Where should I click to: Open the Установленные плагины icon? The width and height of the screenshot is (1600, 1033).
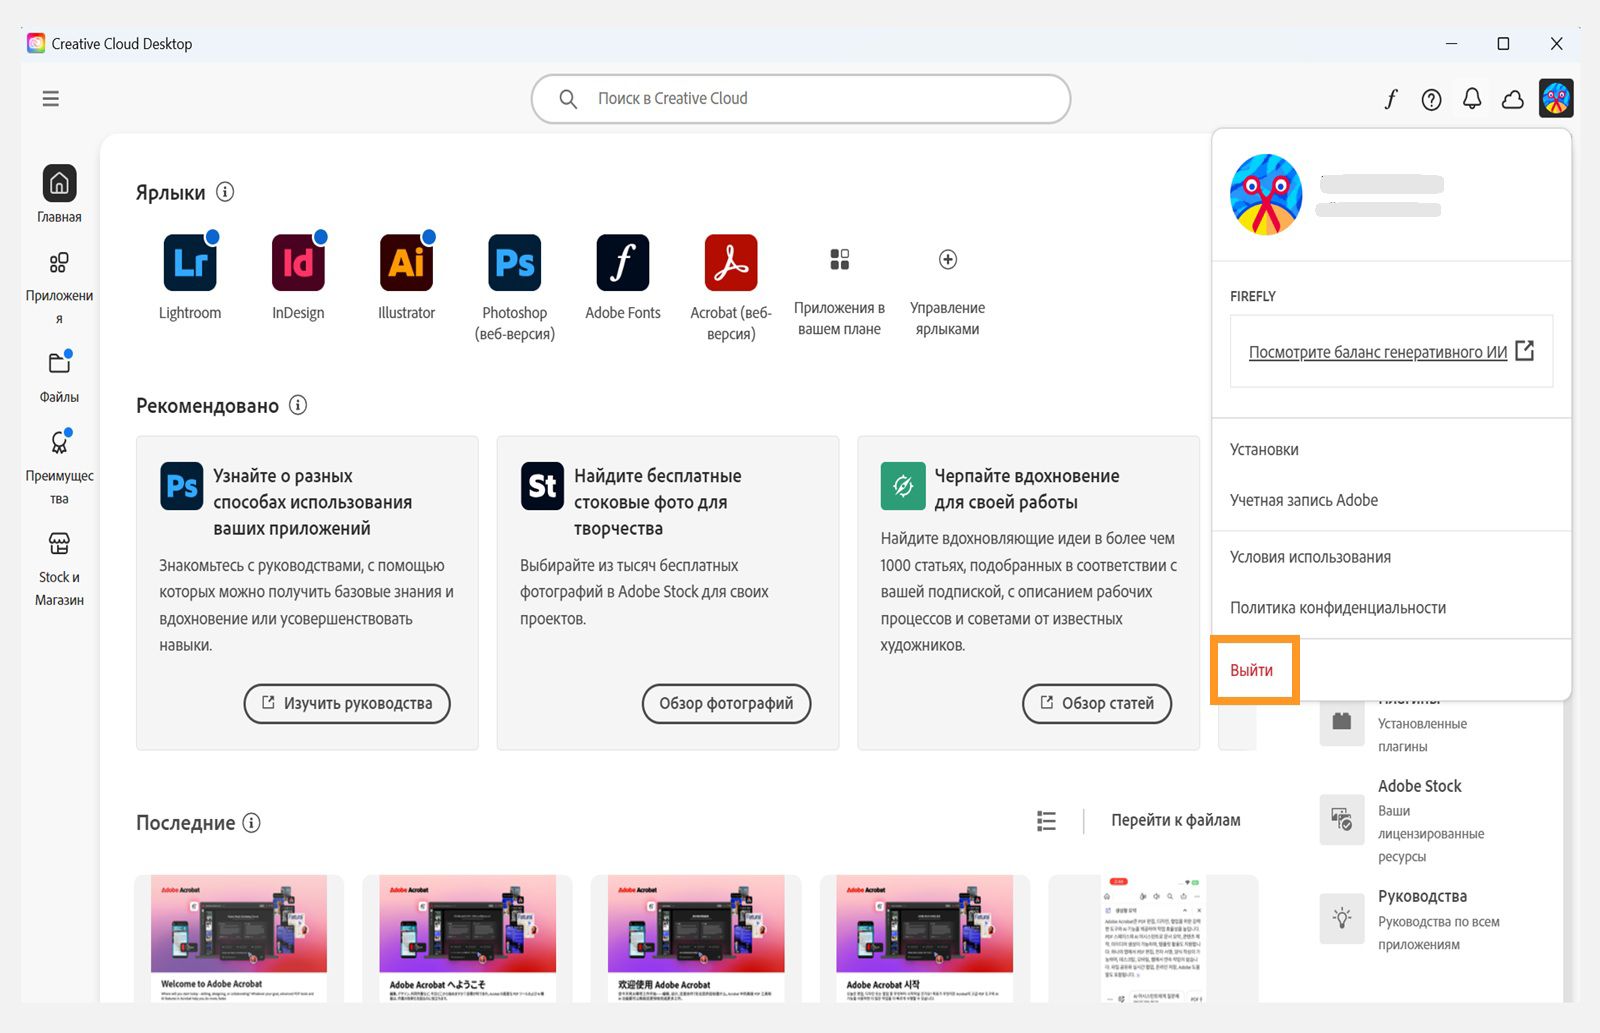pyautogui.click(x=1342, y=722)
